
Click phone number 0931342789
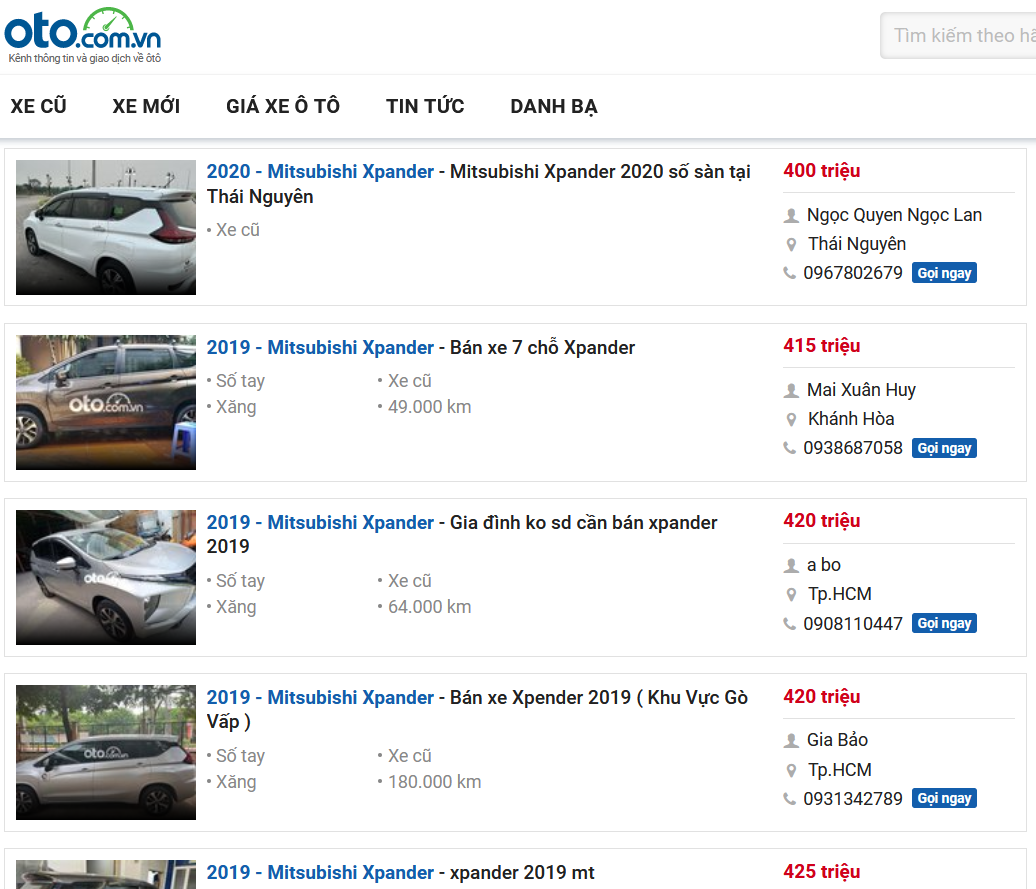(x=853, y=799)
